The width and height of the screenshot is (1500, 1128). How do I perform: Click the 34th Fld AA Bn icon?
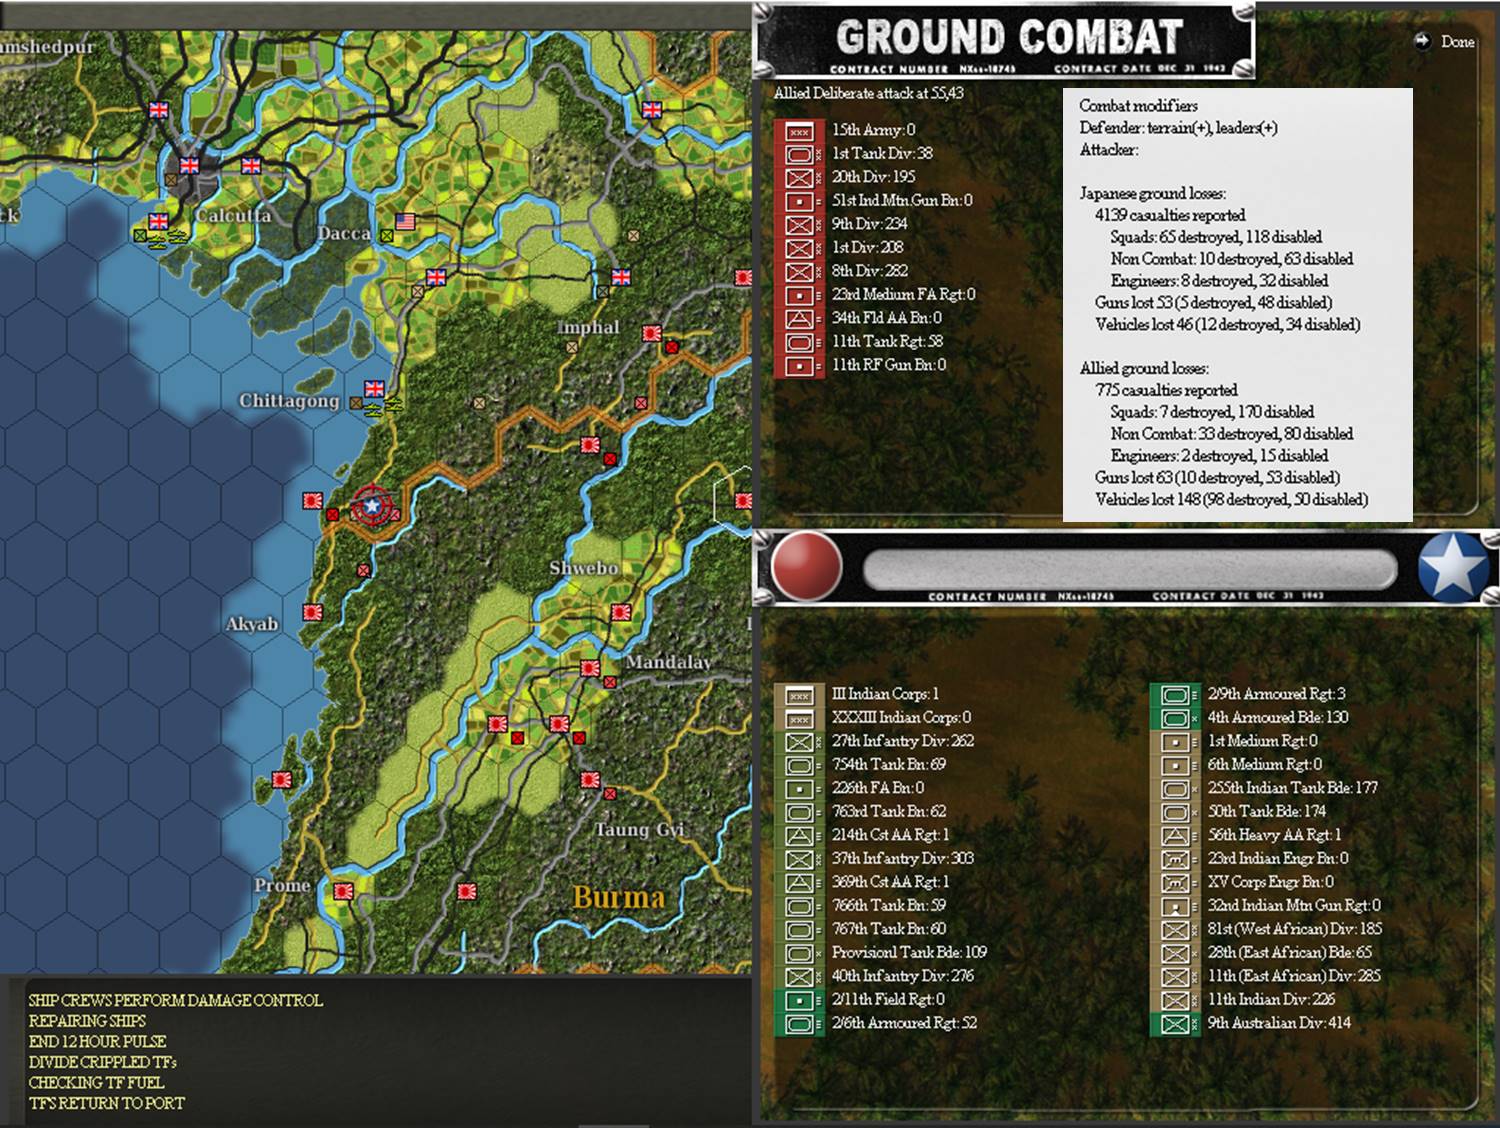pyautogui.click(x=799, y=319)
